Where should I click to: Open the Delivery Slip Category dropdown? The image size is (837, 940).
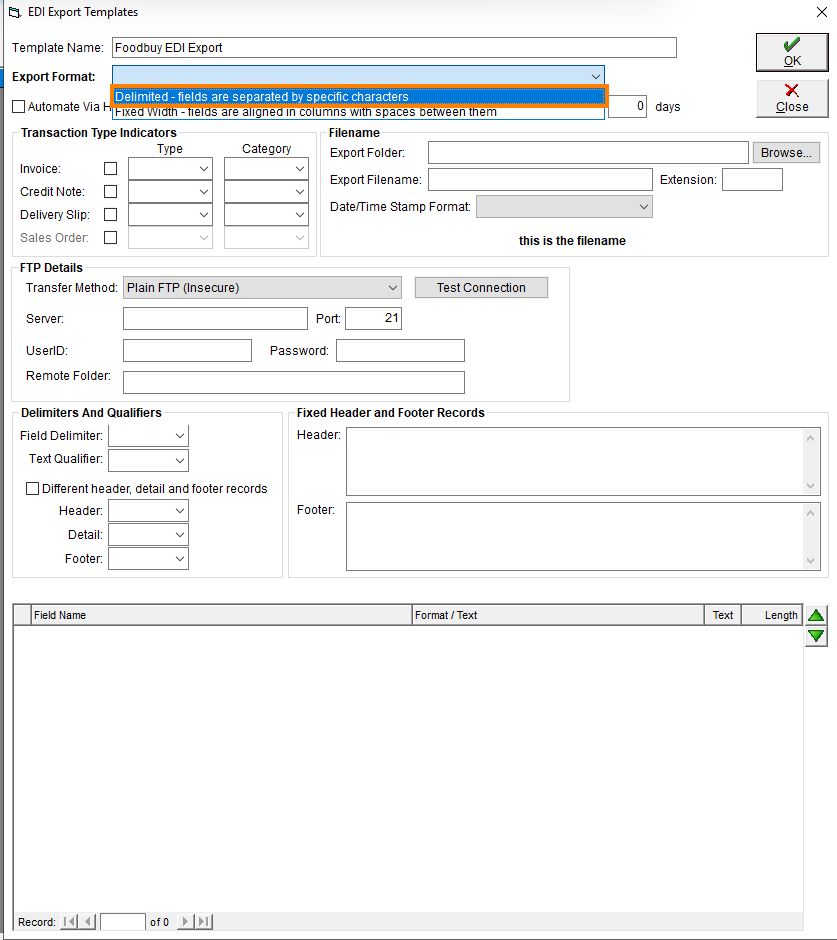(266, 215)
